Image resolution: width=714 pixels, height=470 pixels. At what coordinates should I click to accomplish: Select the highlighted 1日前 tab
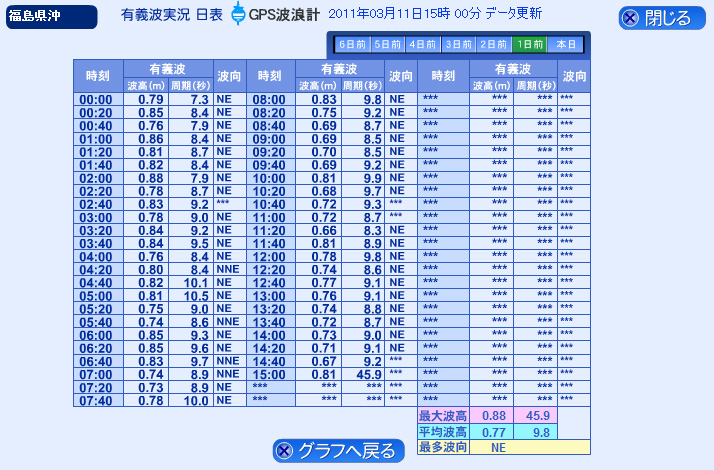coord(530,45)
